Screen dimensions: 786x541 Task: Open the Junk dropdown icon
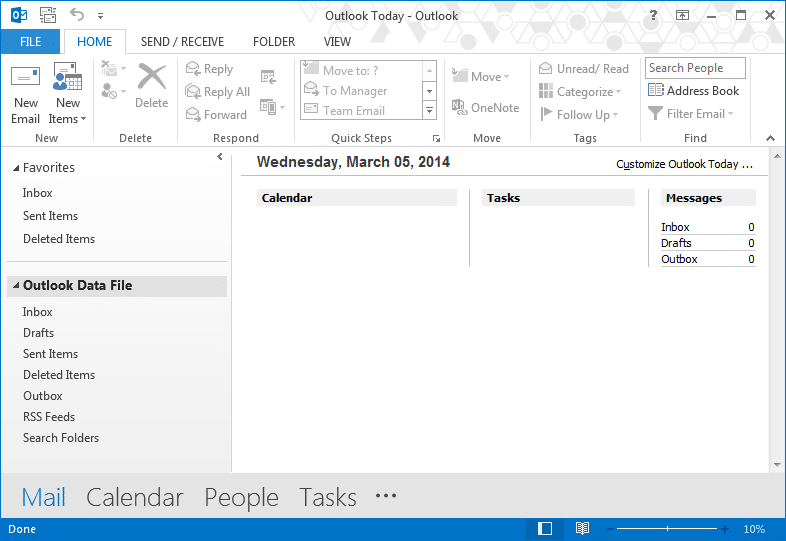coord(113,91)
